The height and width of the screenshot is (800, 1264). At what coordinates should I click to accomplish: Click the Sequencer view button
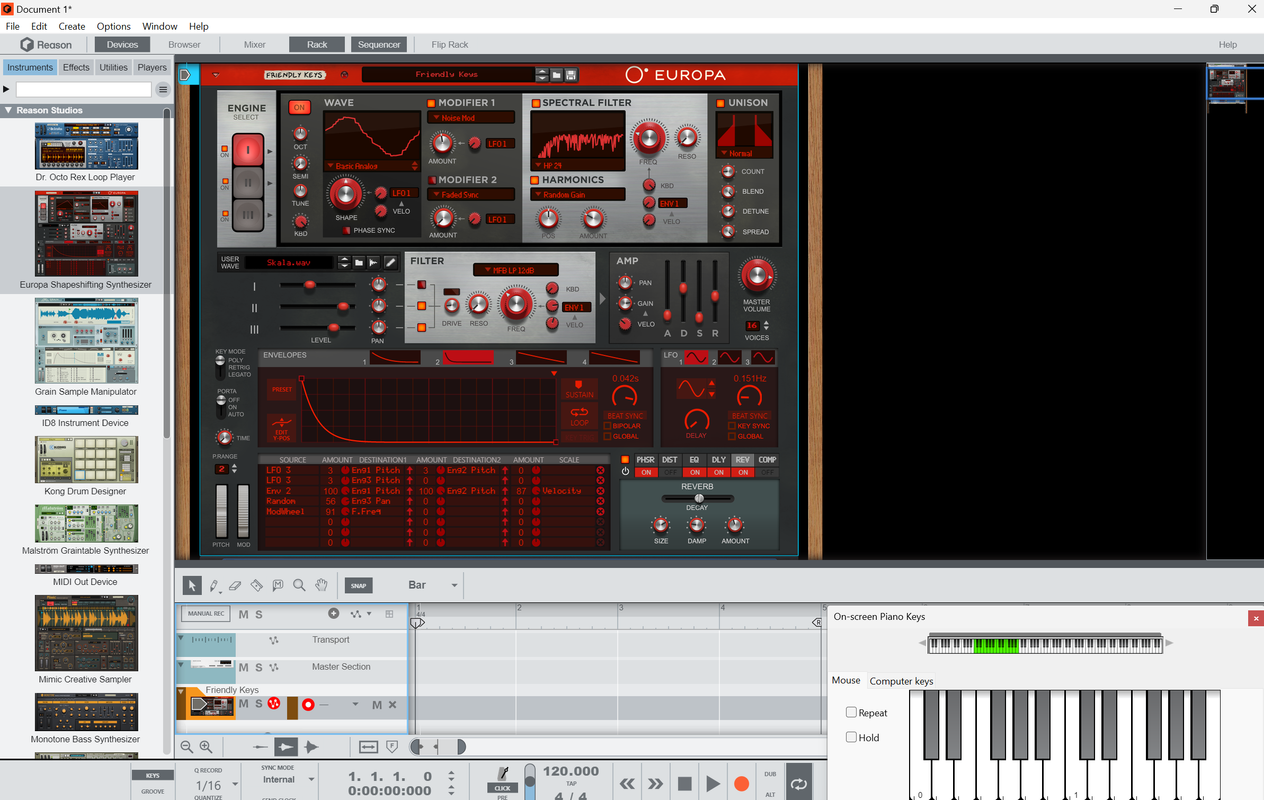pos(379,44)
